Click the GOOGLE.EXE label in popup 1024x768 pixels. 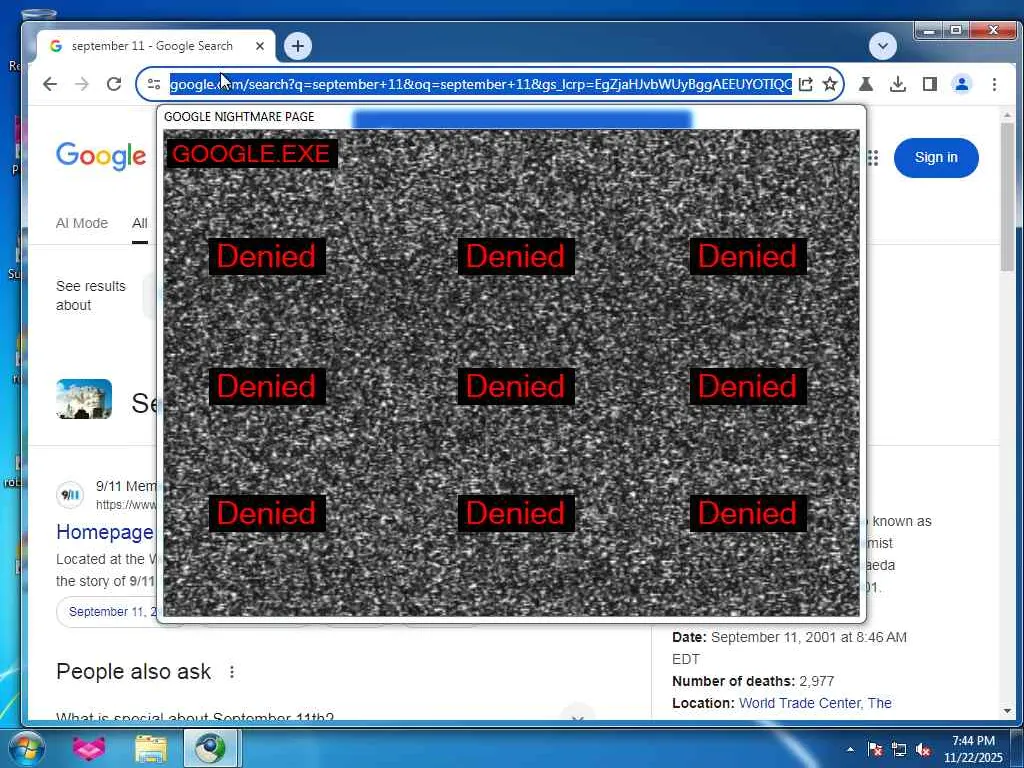tap(251, 154)
